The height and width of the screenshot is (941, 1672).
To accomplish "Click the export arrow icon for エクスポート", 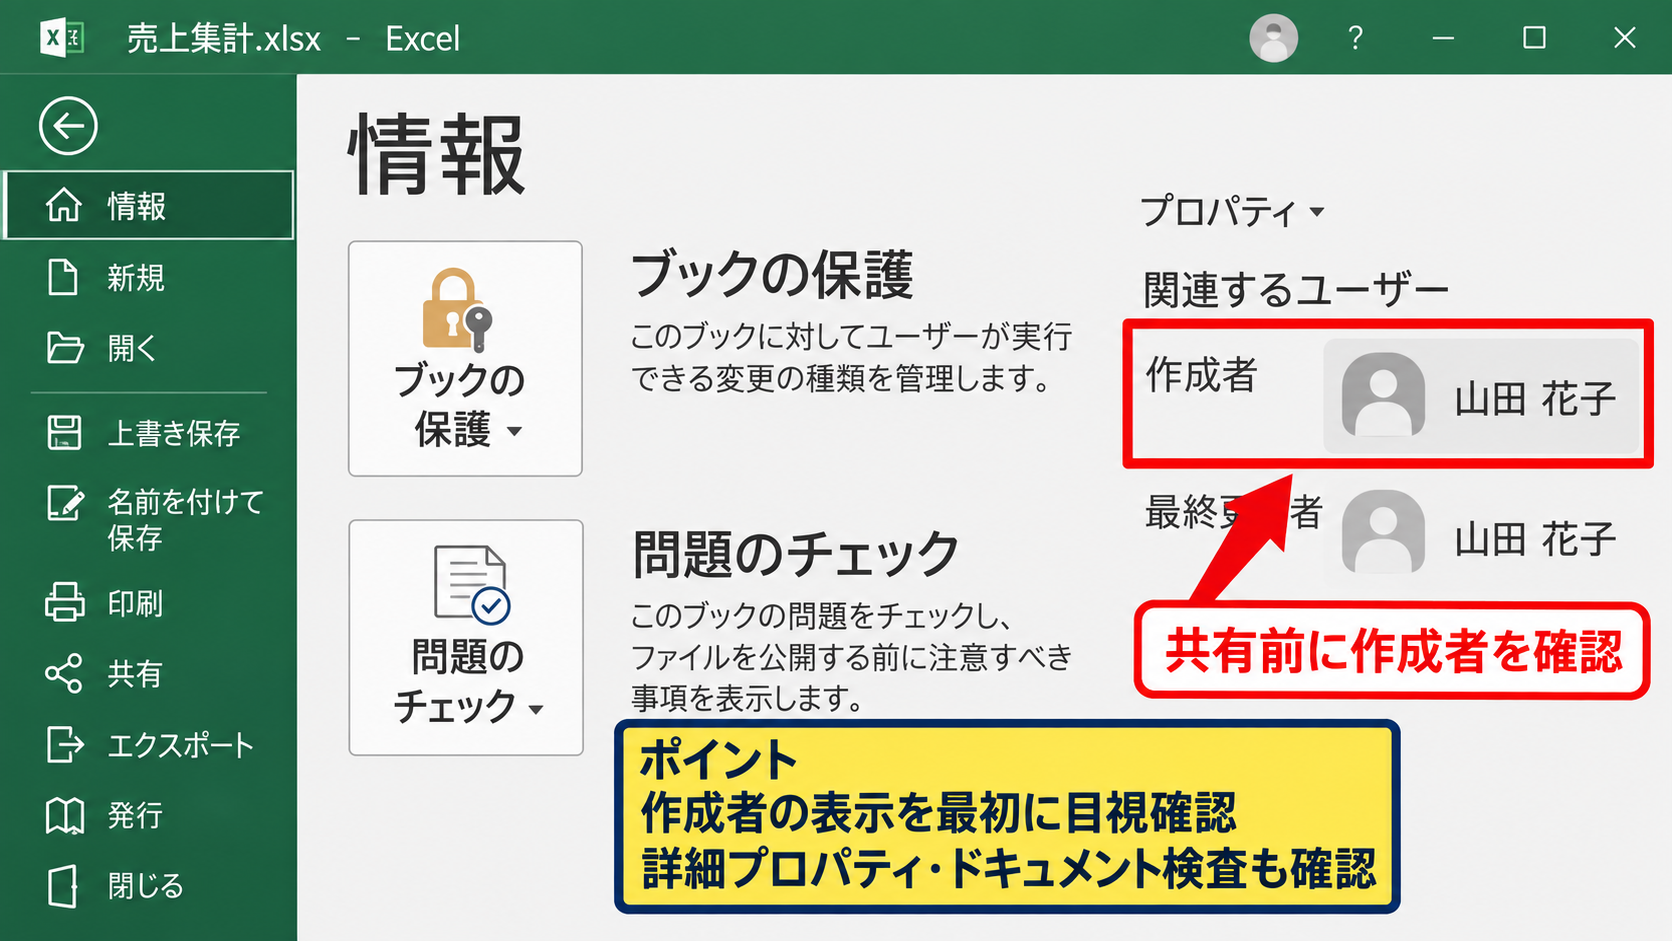I will click(x=65, y=745).
